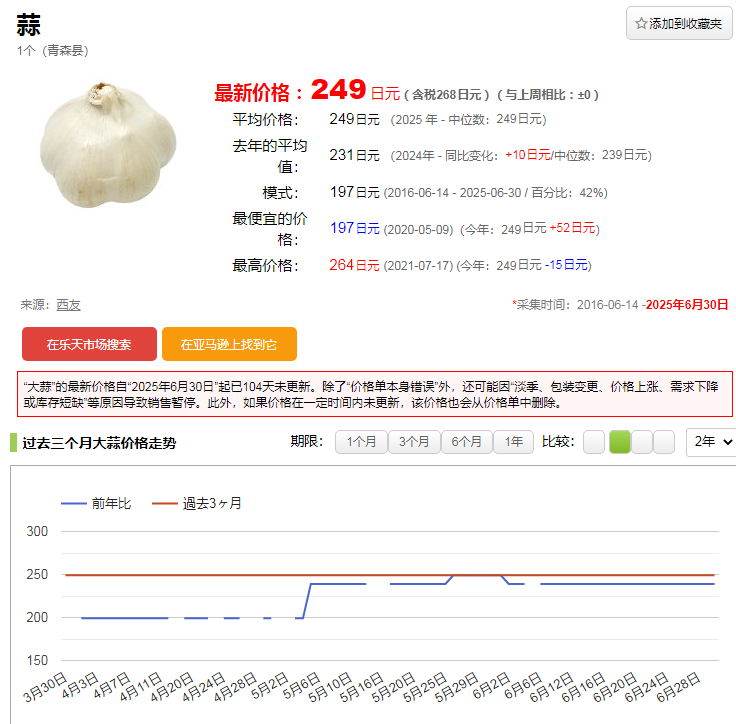The height and width of the screenshot is (724, 736).
Task: Click the garlic product image
Action: tap(95, 145)
